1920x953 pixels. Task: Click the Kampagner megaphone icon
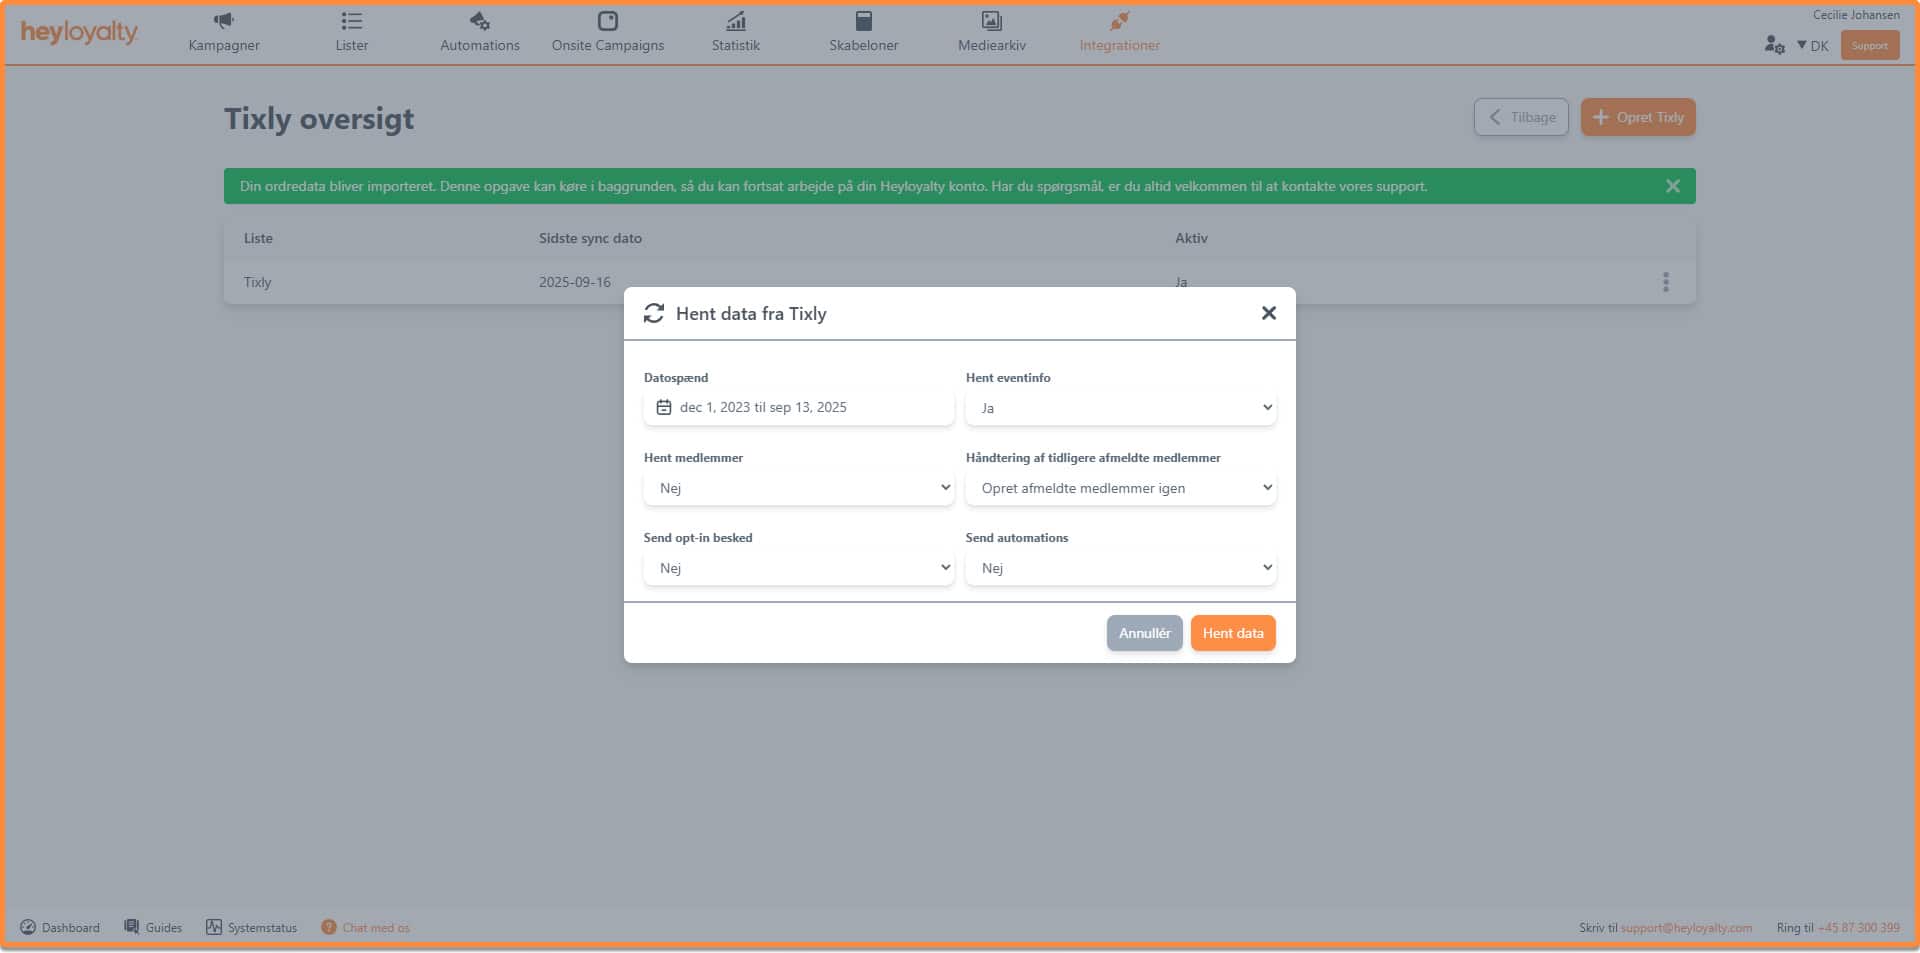(224, 21)
